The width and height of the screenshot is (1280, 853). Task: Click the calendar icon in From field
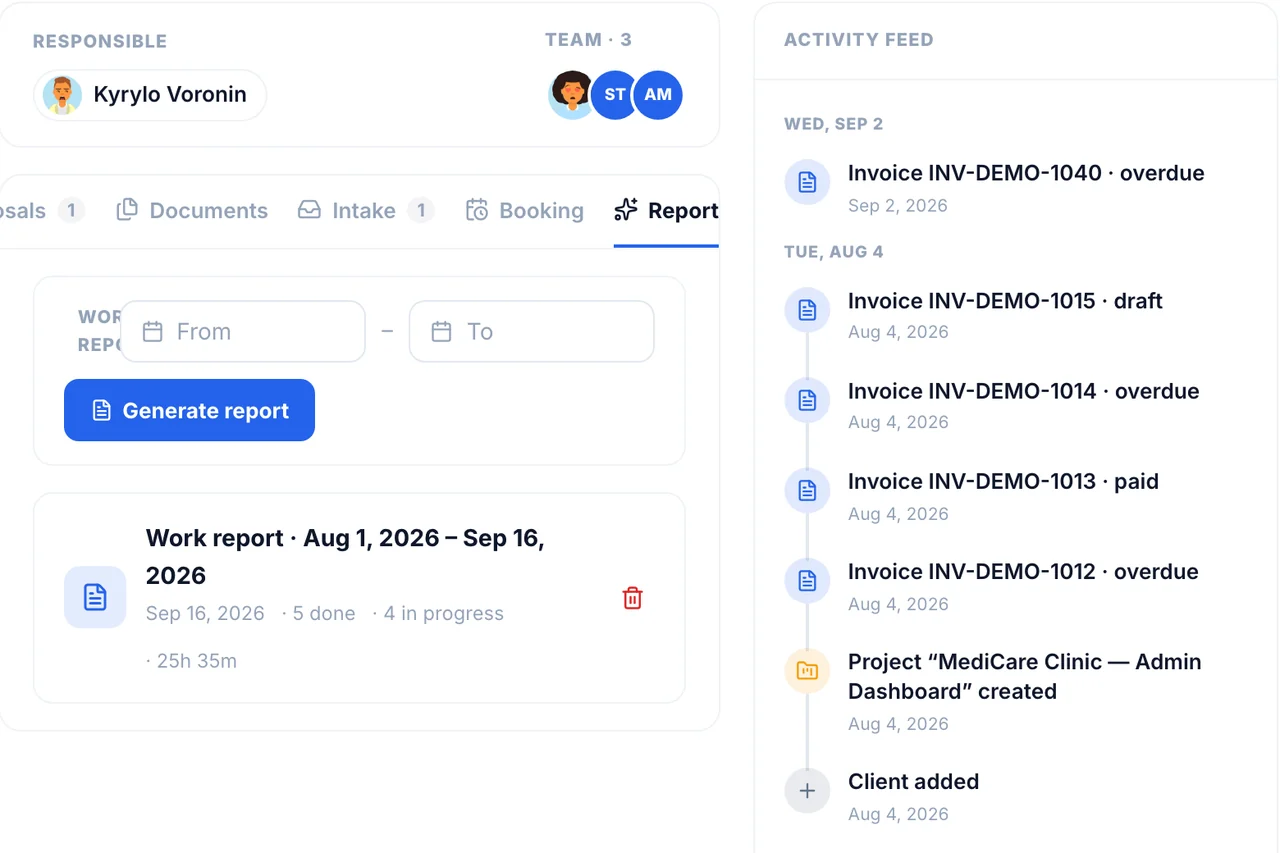coord(152,332)
